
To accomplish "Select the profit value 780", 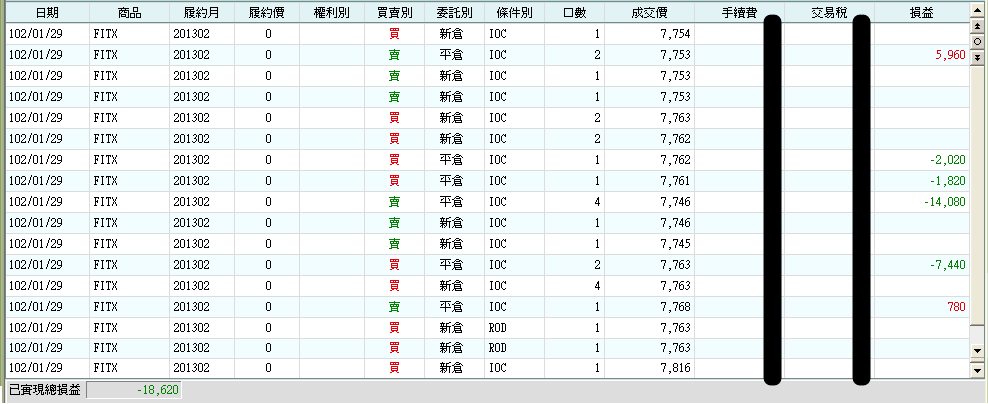I will tap(956, 307).
